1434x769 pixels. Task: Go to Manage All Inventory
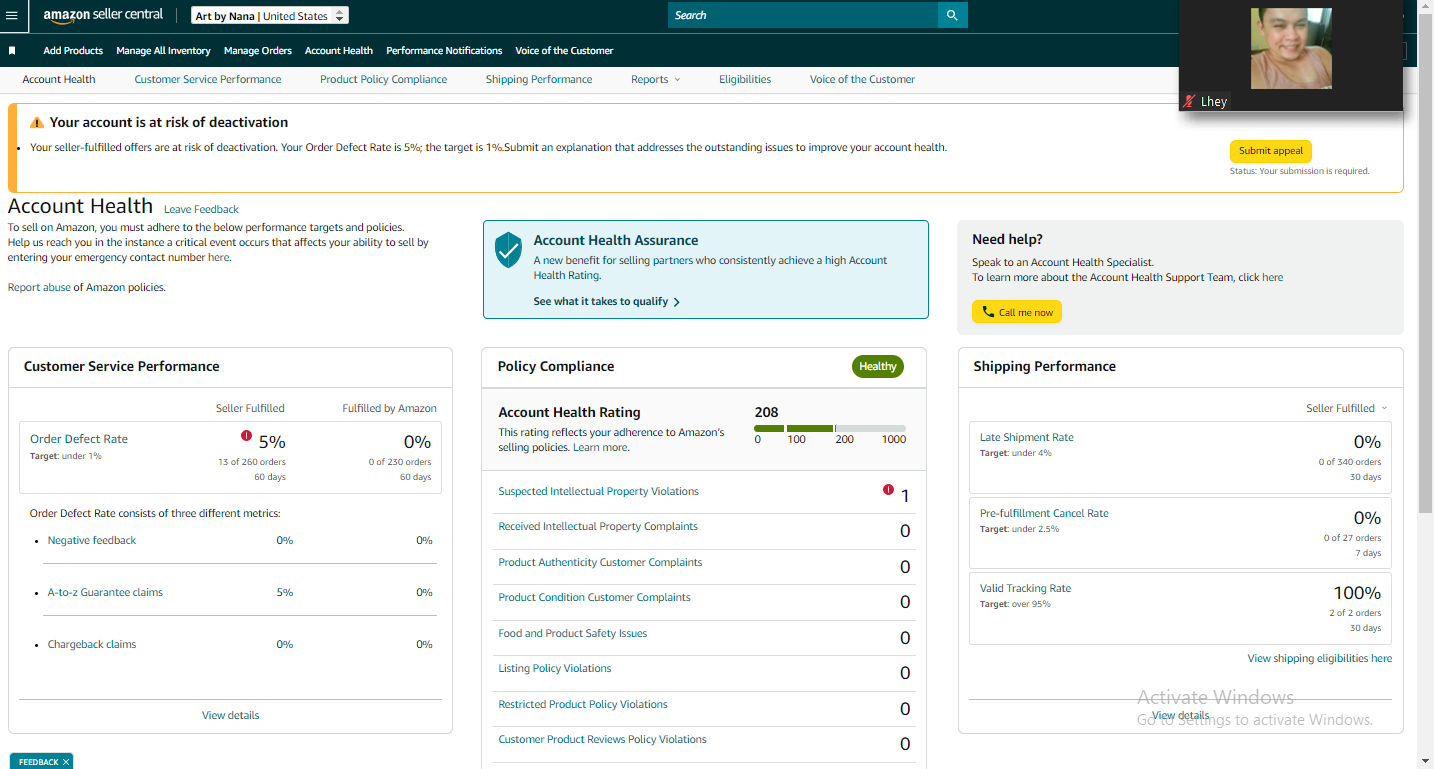point(163,50)
